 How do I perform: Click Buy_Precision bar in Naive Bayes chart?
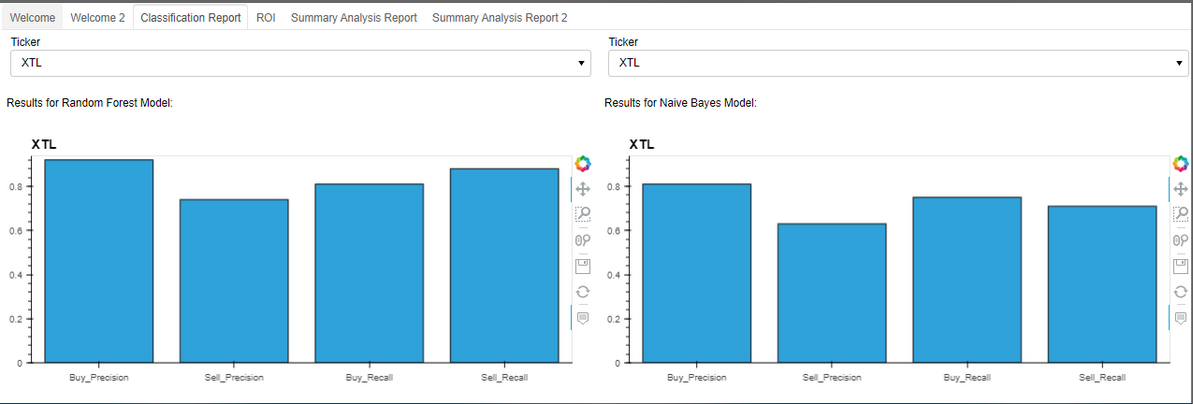(x=697, y=273)
